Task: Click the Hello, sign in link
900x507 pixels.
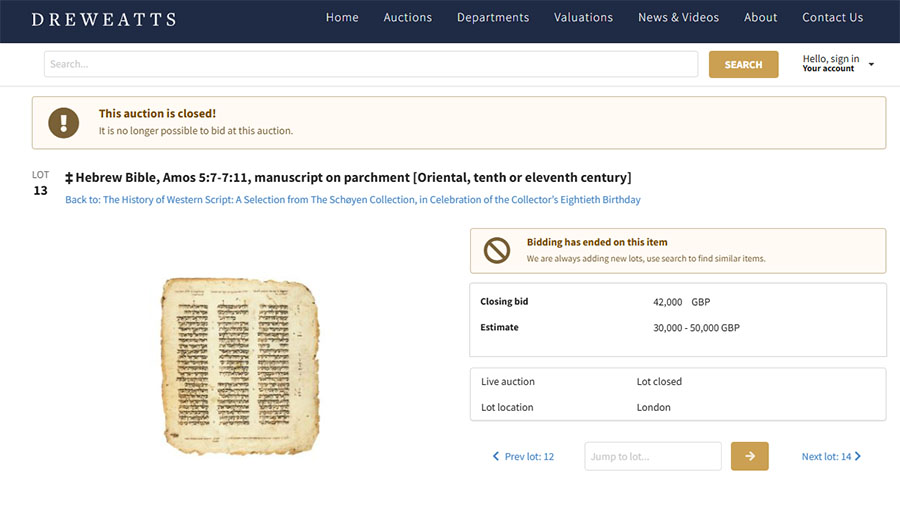Action: [x=830, y=59]
